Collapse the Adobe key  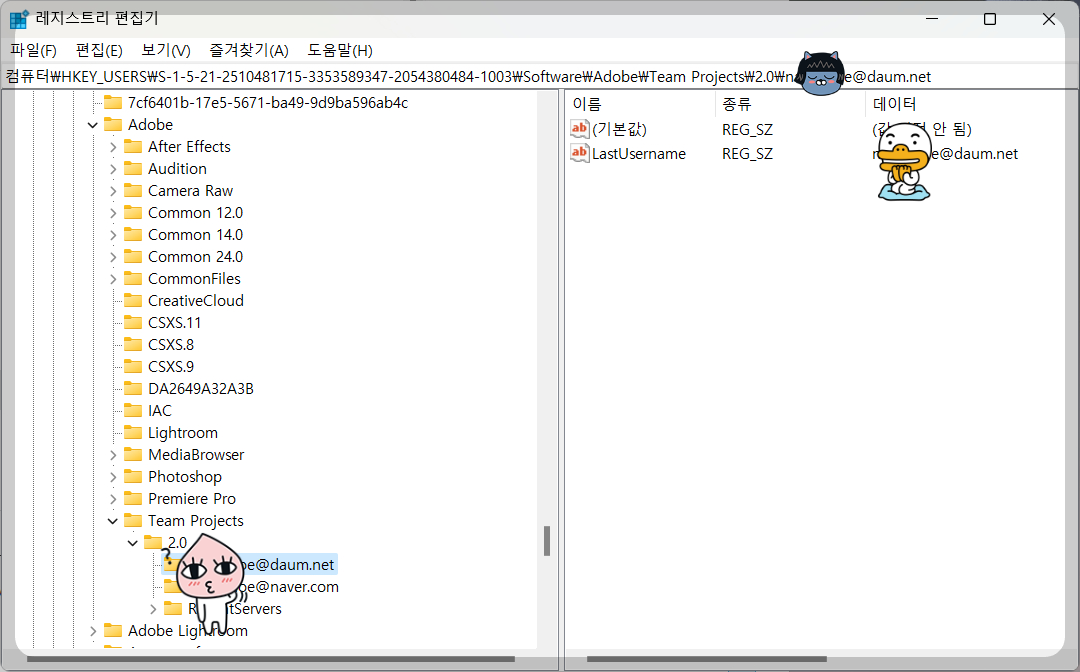93,125
